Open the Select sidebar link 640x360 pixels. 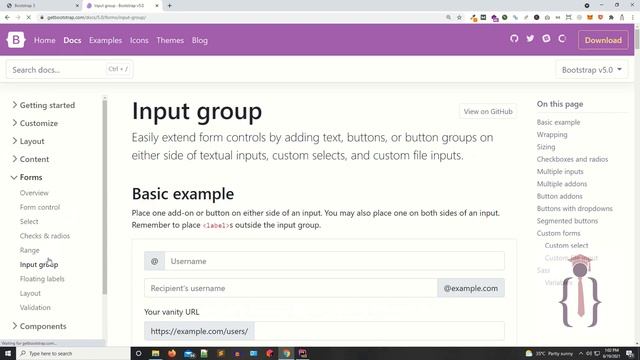tap(29, 222)
